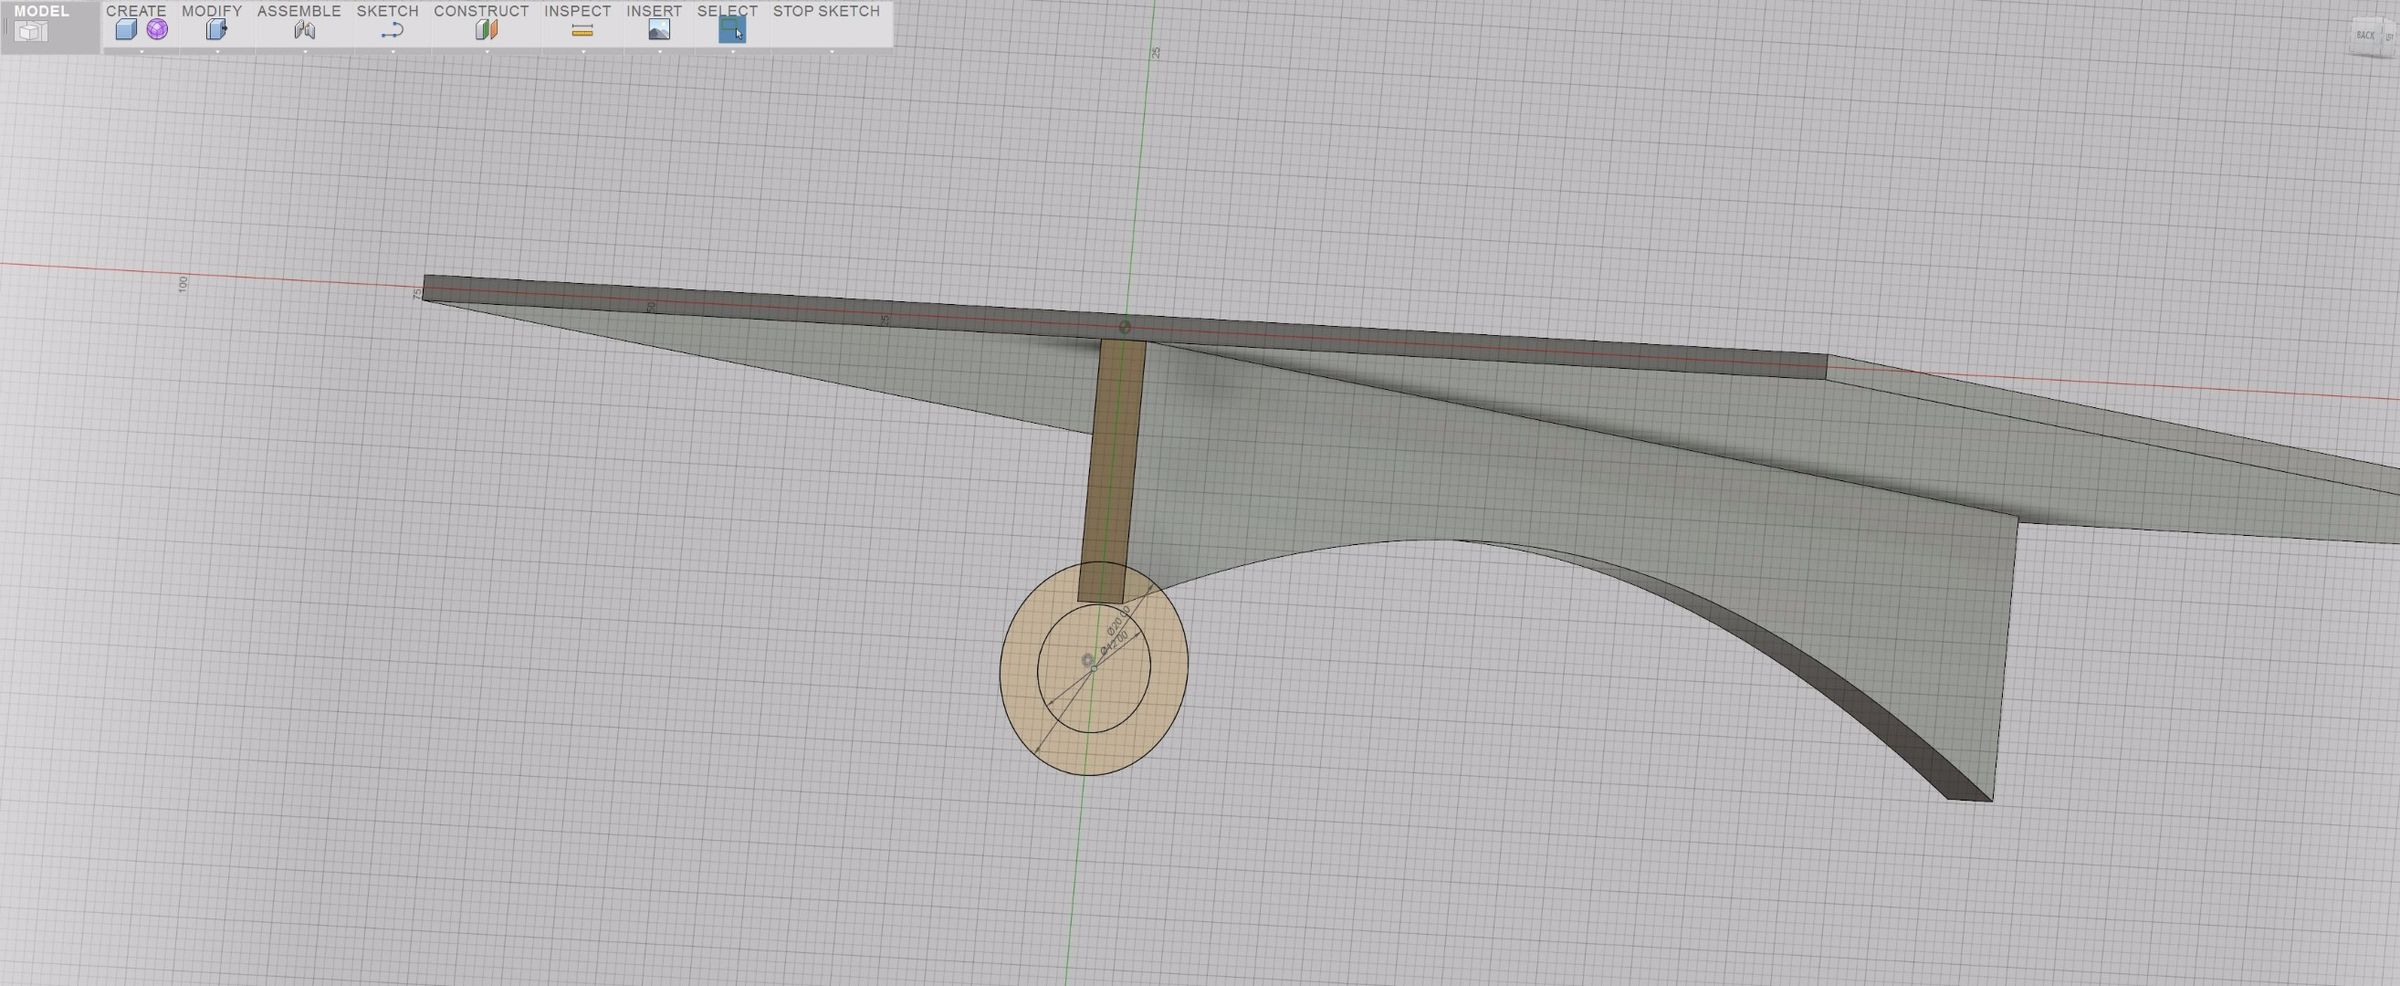Viewport: 2400px width, 986px height.
Task: Select the spline icon under SKETCH
Action: click(x=389, y=30)
